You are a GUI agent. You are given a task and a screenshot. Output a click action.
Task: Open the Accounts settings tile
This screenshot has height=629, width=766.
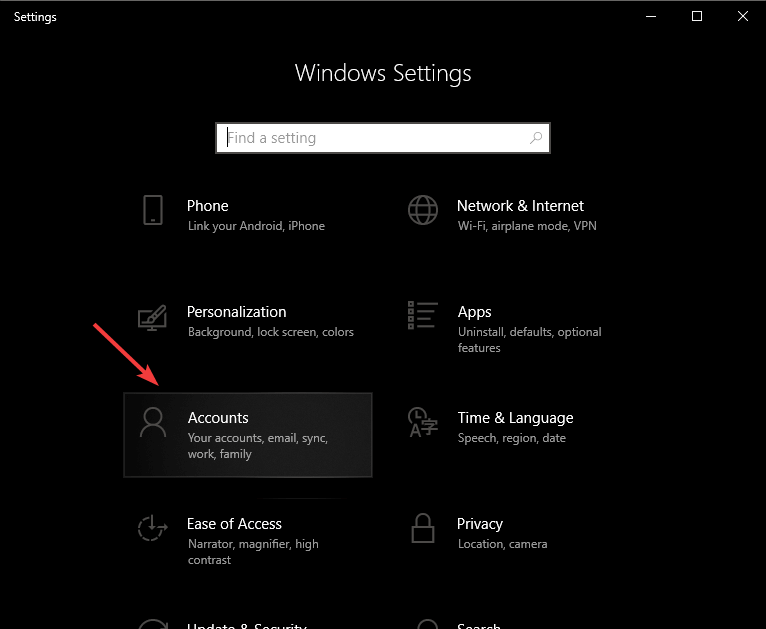pyautogui.click(x=248, y=435)
